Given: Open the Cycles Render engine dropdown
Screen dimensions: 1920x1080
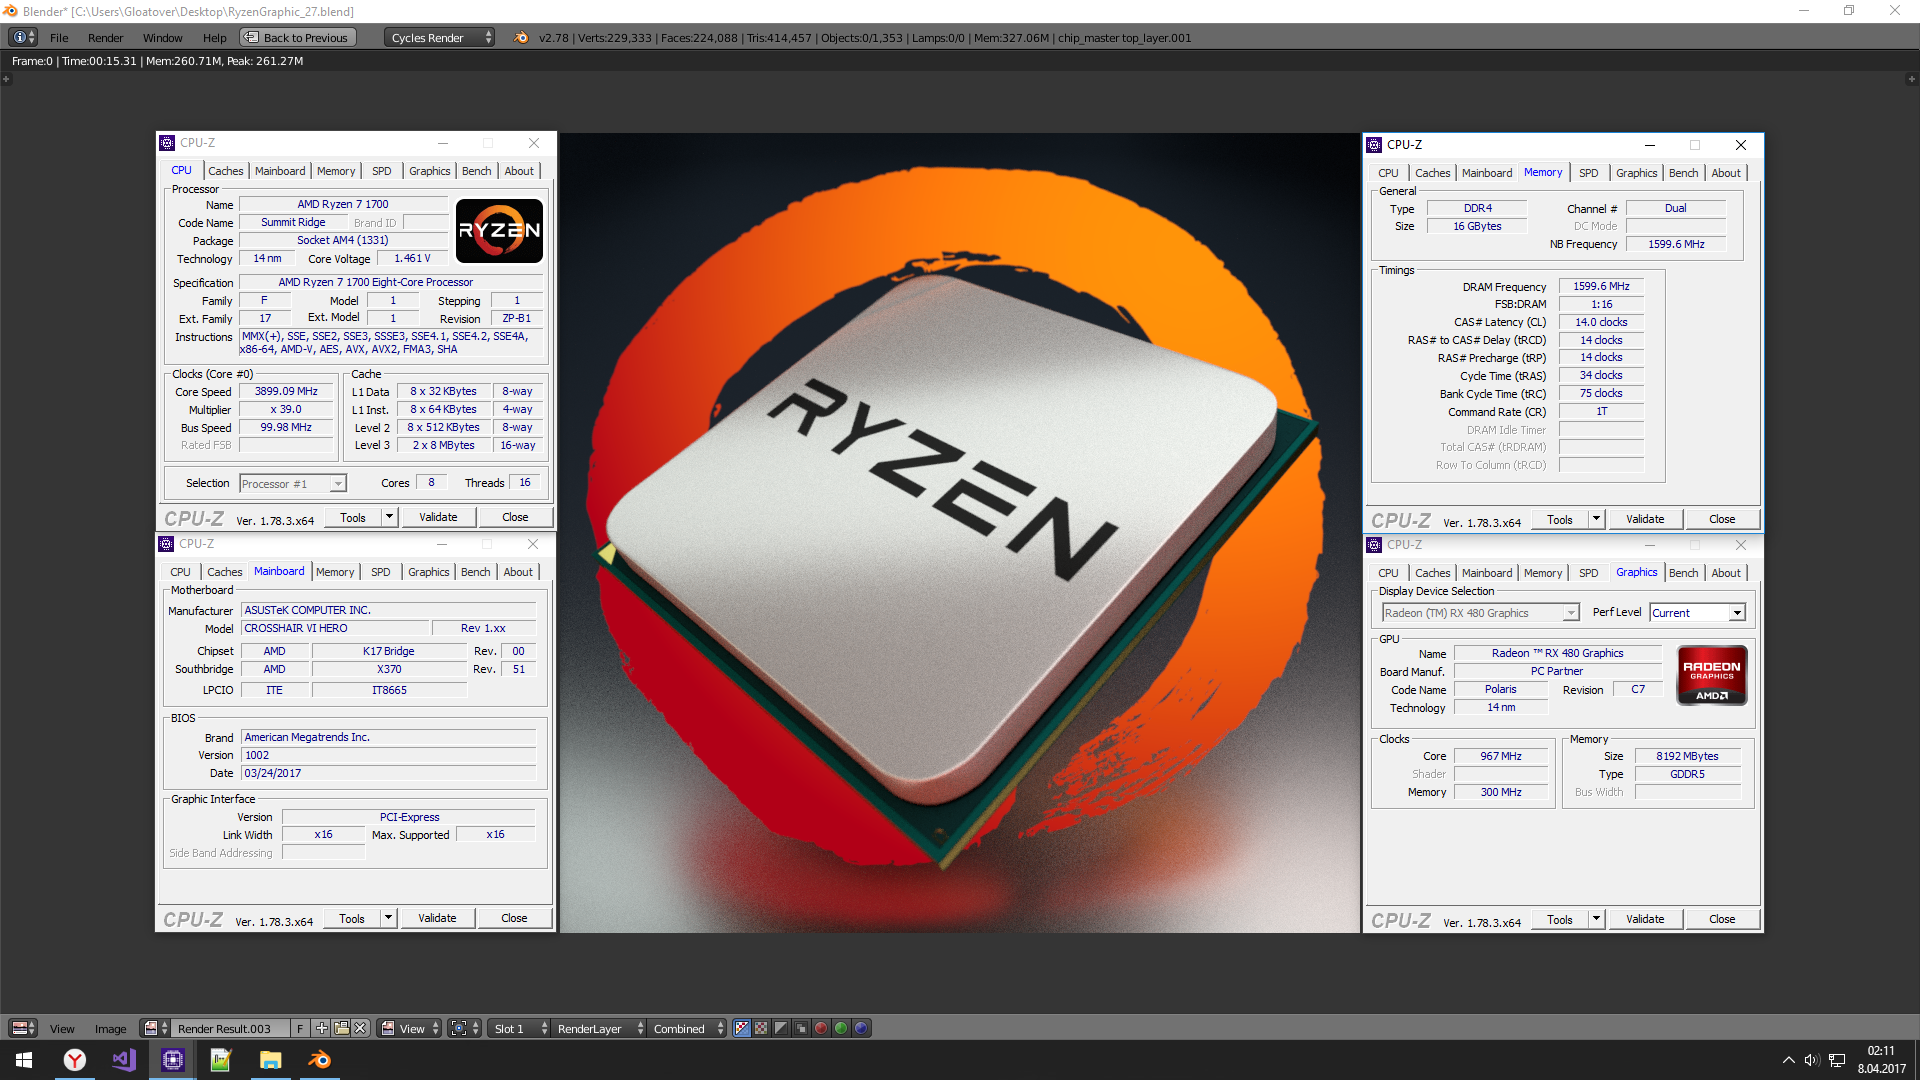Looking at the screenshot, I should [x=439, y=37].
